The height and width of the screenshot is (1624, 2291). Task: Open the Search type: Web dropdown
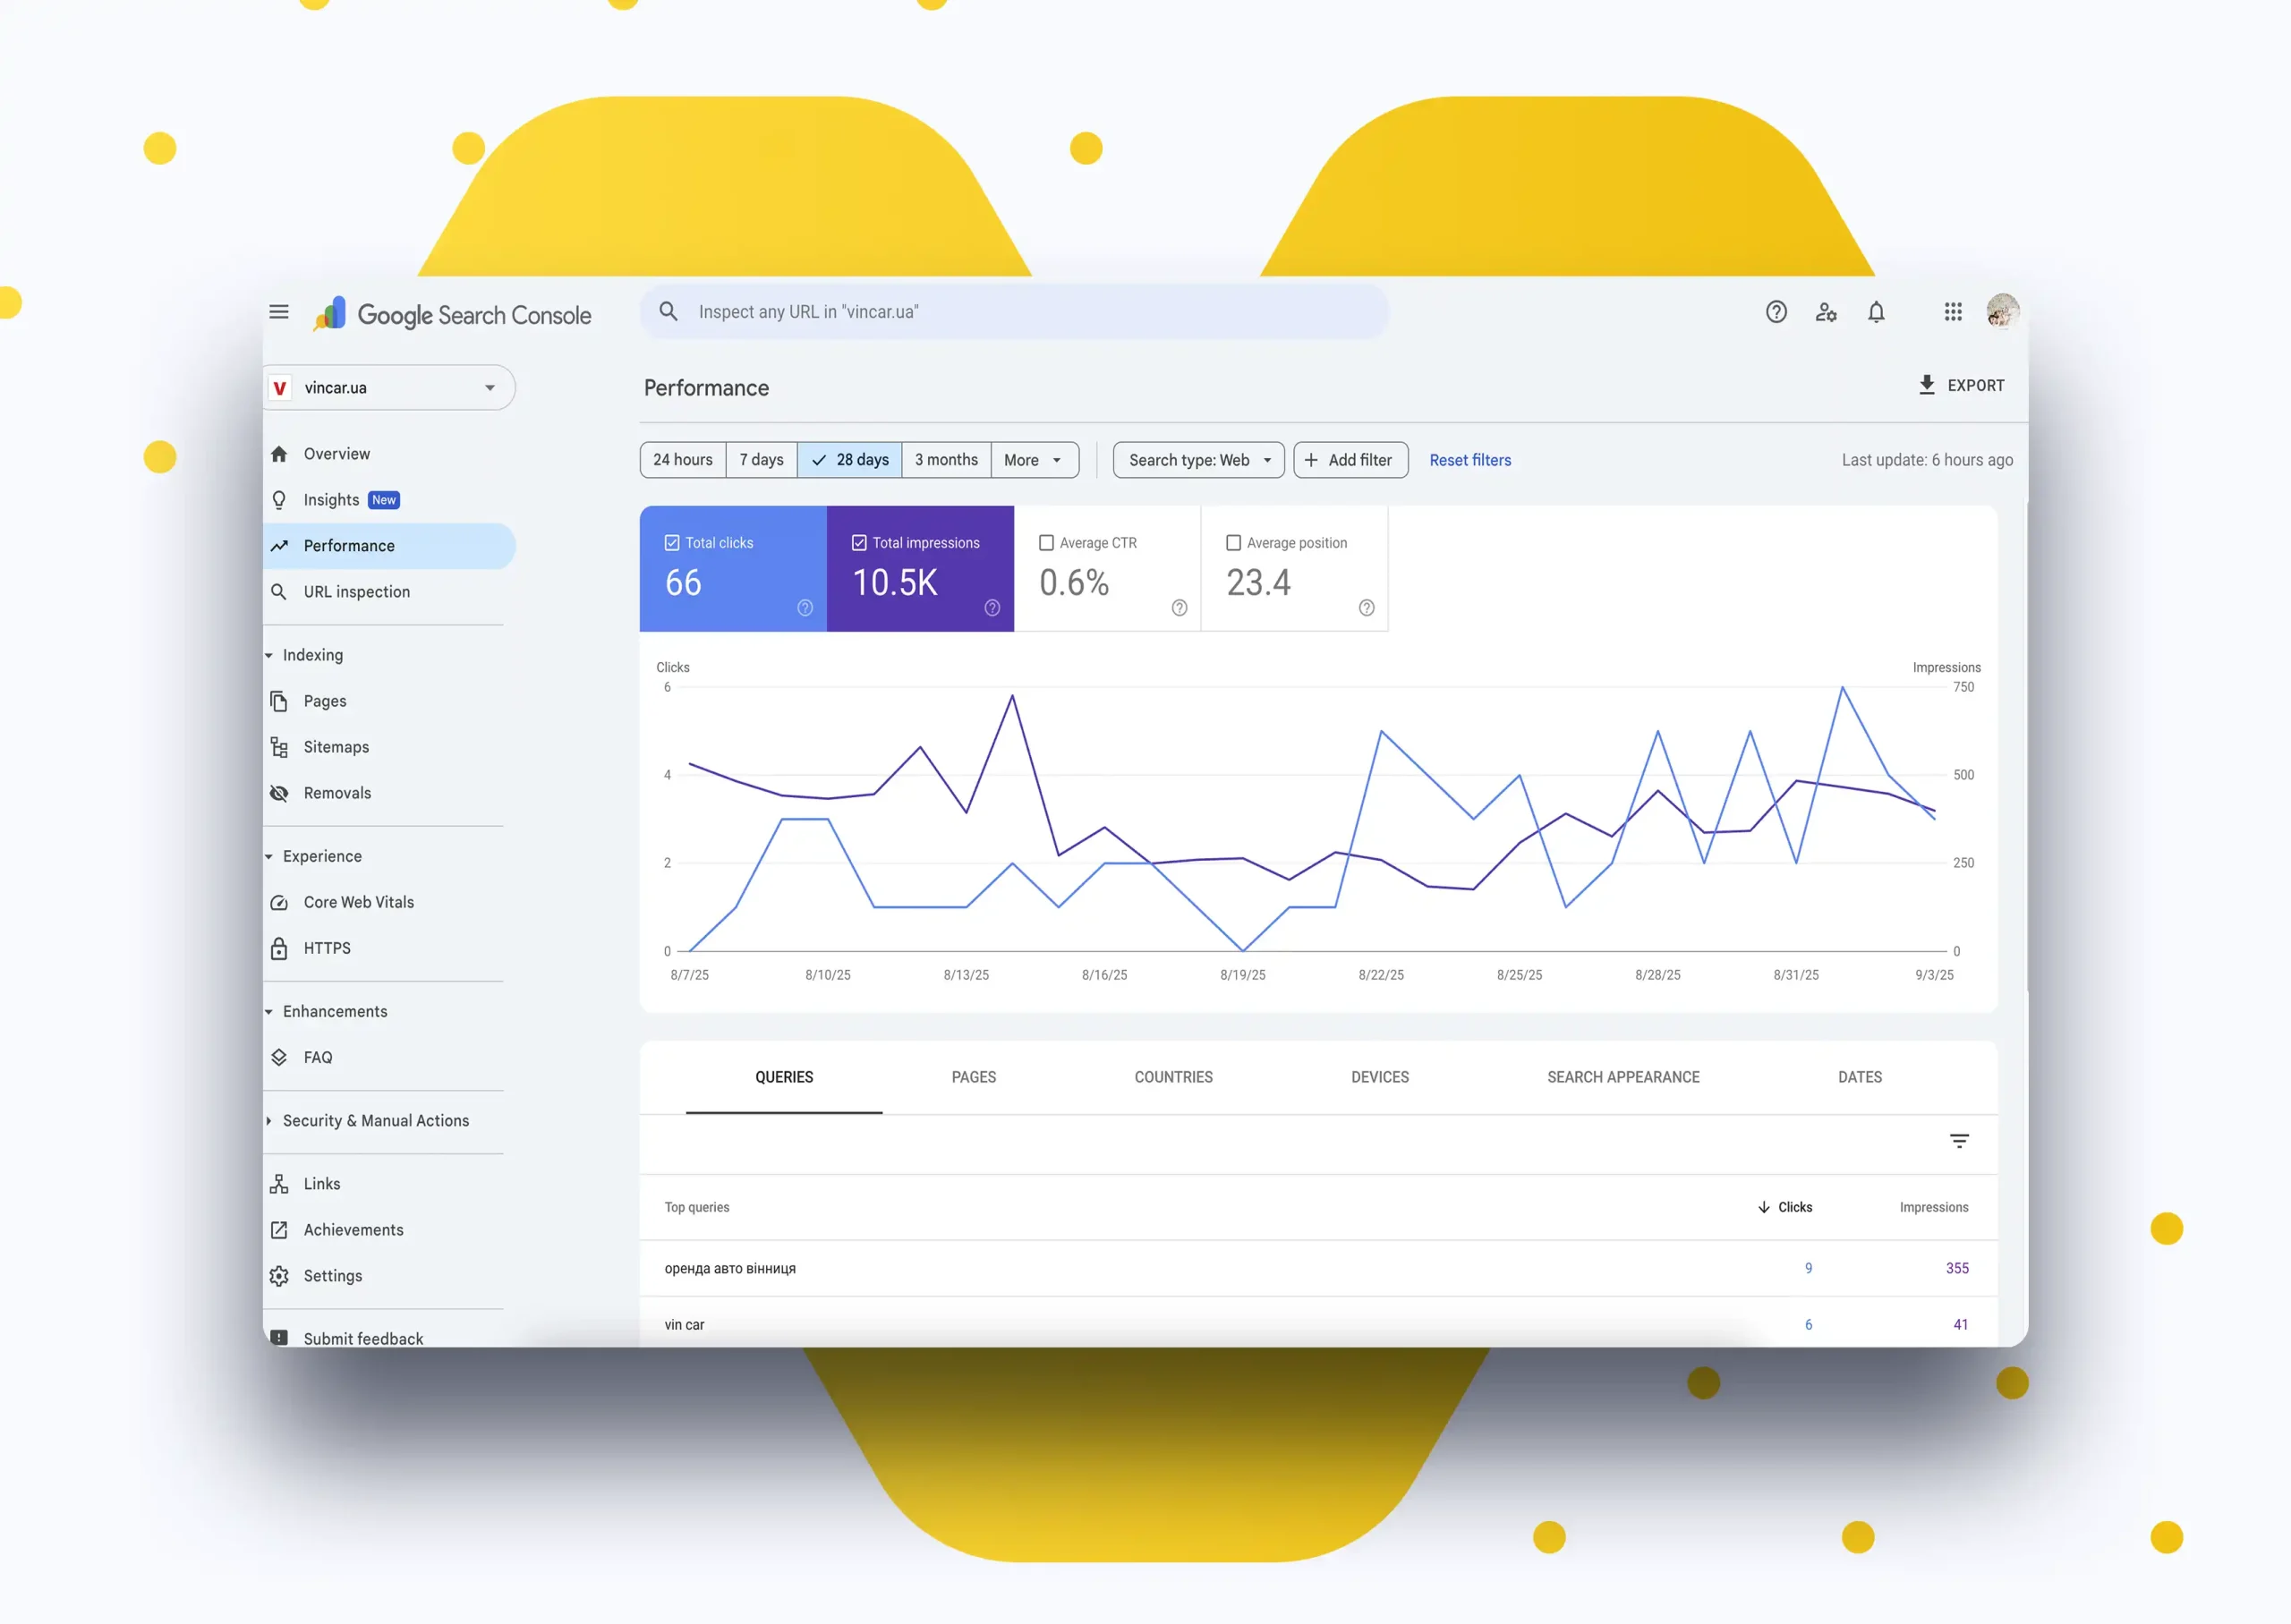1198,460
